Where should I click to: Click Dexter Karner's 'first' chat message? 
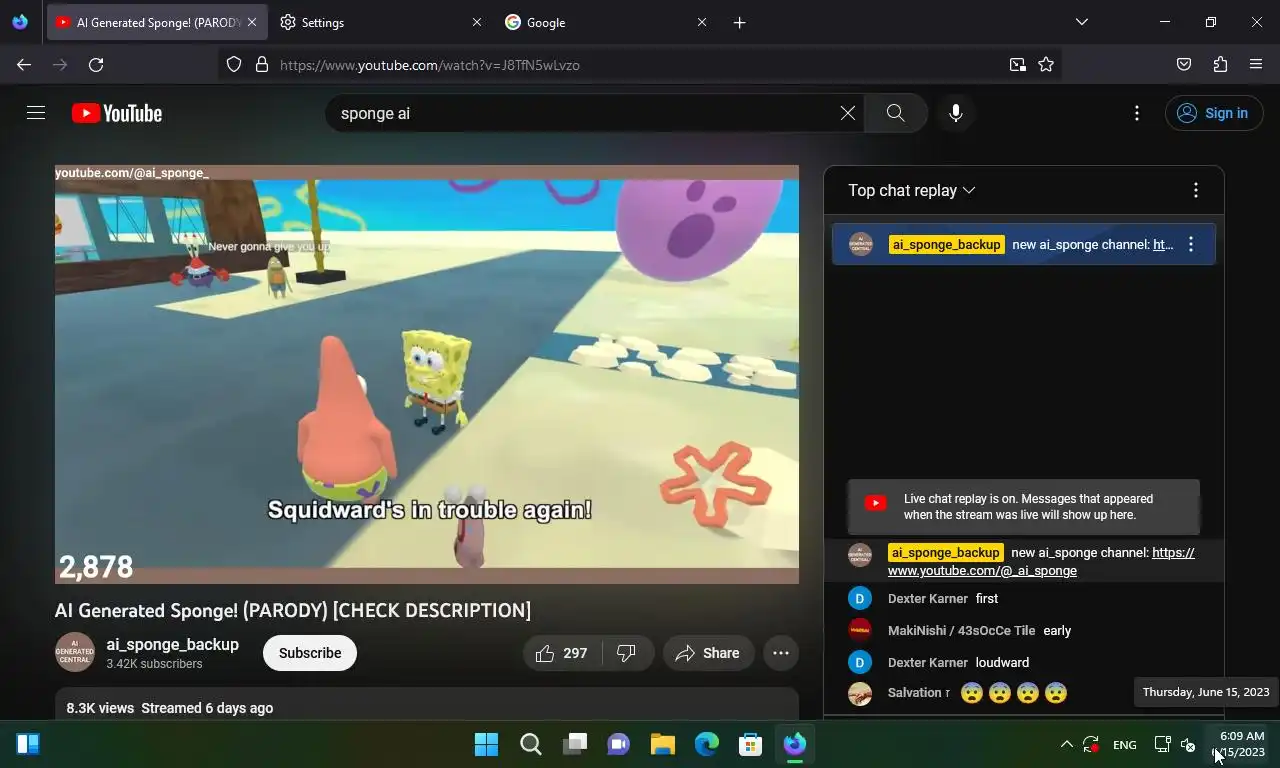(x=1024, y=599)
